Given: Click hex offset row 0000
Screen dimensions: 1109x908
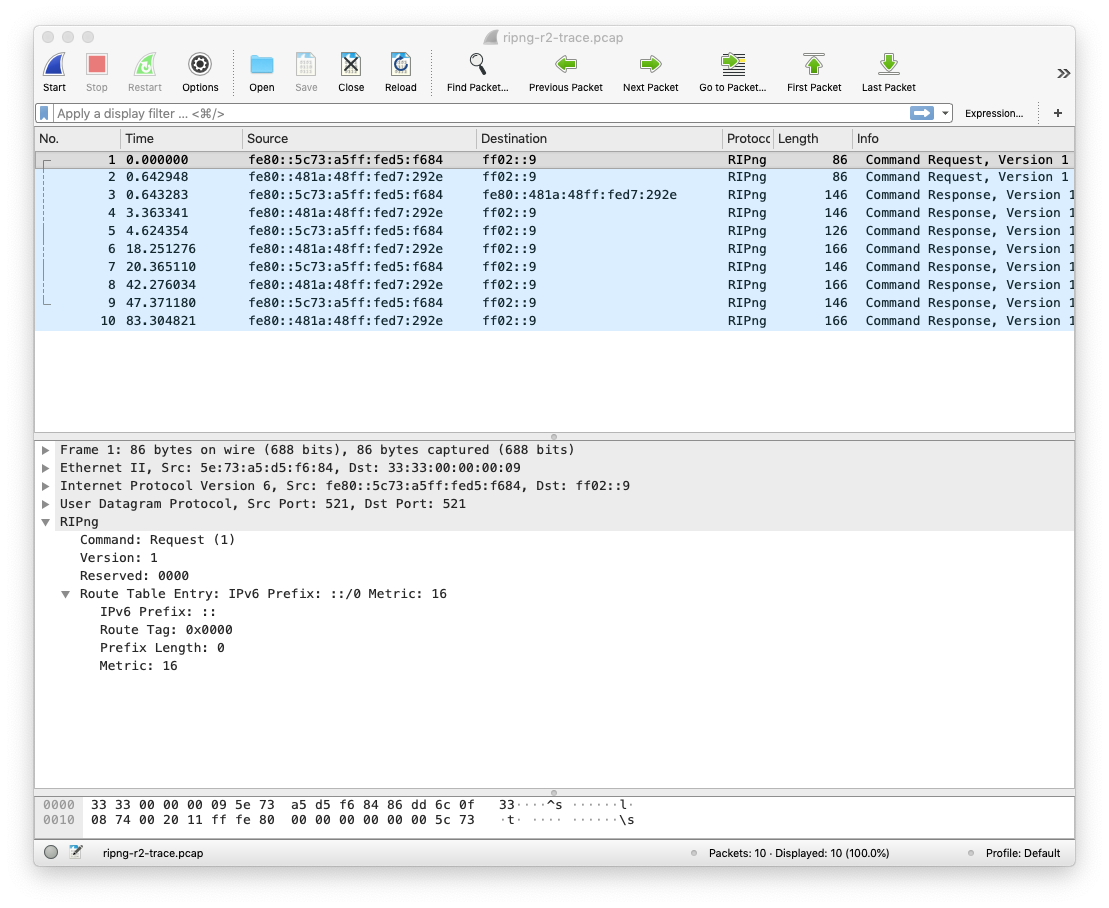Looking at the screenshot, I should [59, 805].
